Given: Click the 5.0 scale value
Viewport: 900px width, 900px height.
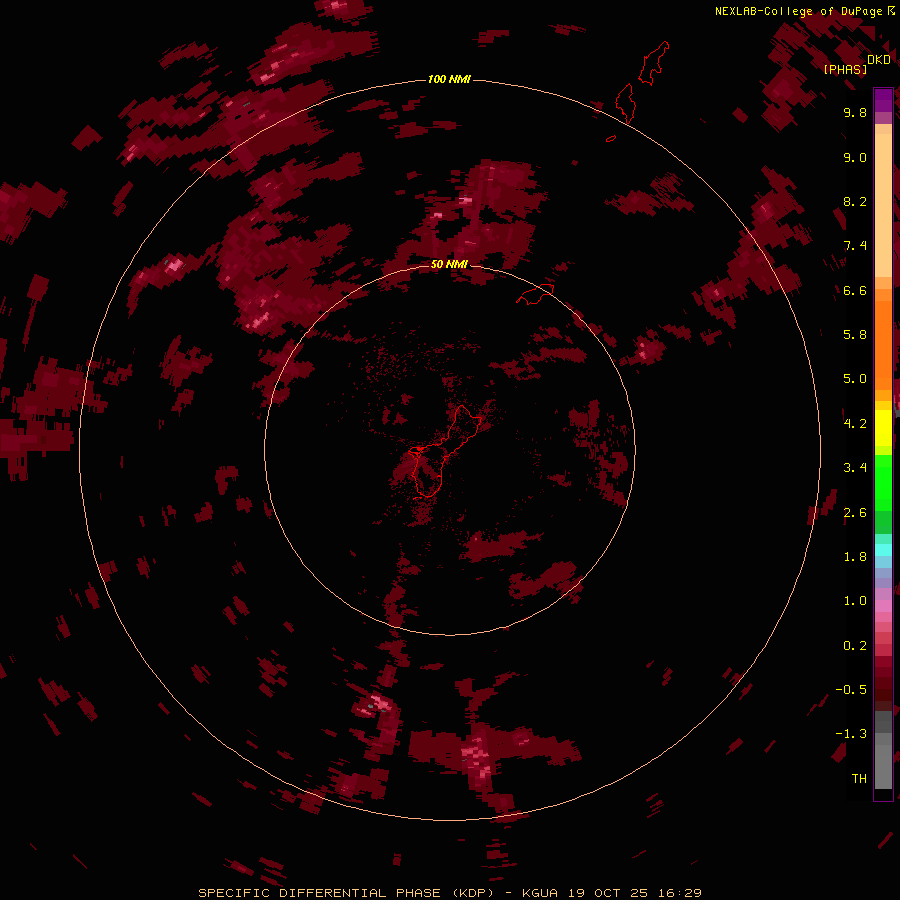Looking at the screenshot, I should [855, 379].
